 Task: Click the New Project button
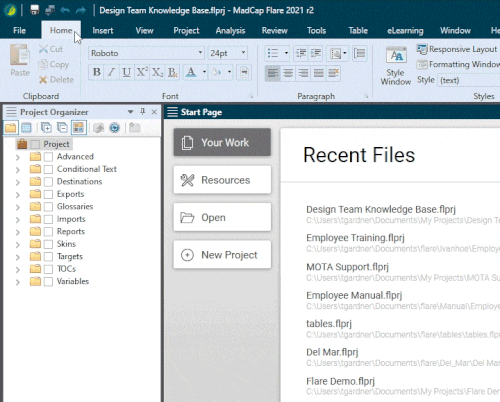(222, 255)
